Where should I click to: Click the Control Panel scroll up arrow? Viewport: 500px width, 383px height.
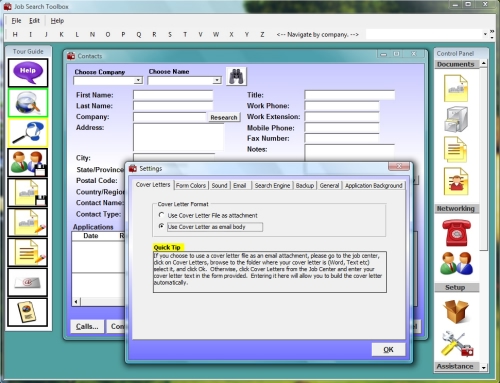point(483,63)
